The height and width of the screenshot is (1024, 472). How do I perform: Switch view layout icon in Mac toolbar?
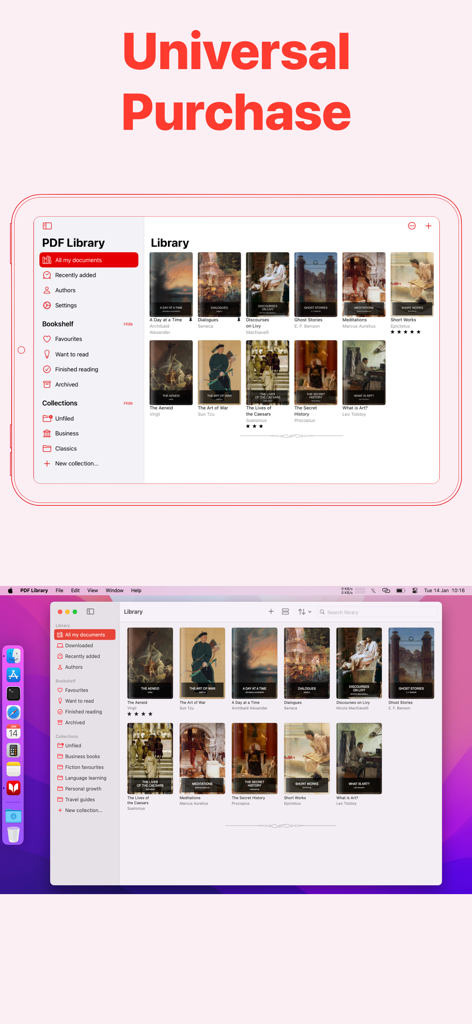click(x=285, y=612)
